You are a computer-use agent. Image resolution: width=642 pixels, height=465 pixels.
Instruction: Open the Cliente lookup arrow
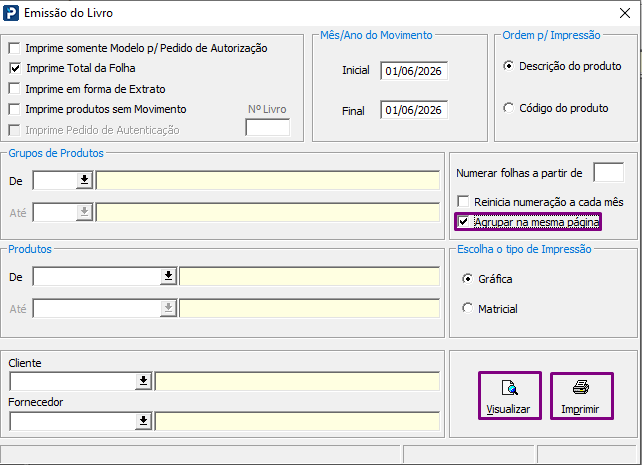pos(143,381)
